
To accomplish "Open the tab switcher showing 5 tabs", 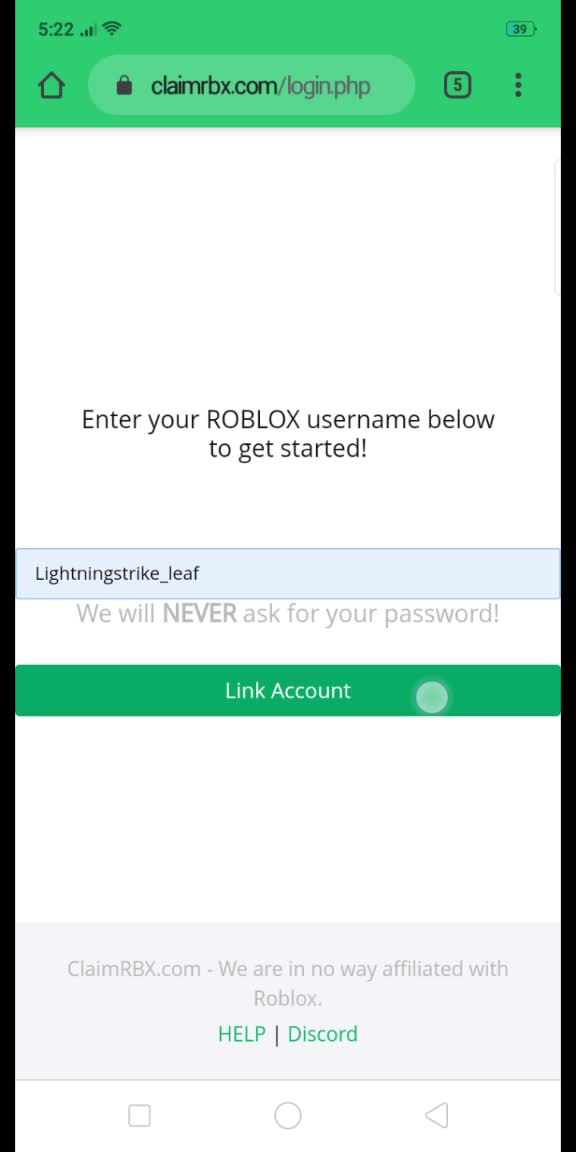I will pos(457,85).
